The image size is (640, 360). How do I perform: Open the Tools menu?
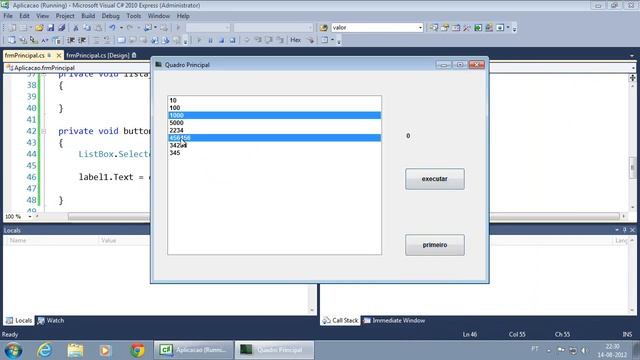pos(133,16)
